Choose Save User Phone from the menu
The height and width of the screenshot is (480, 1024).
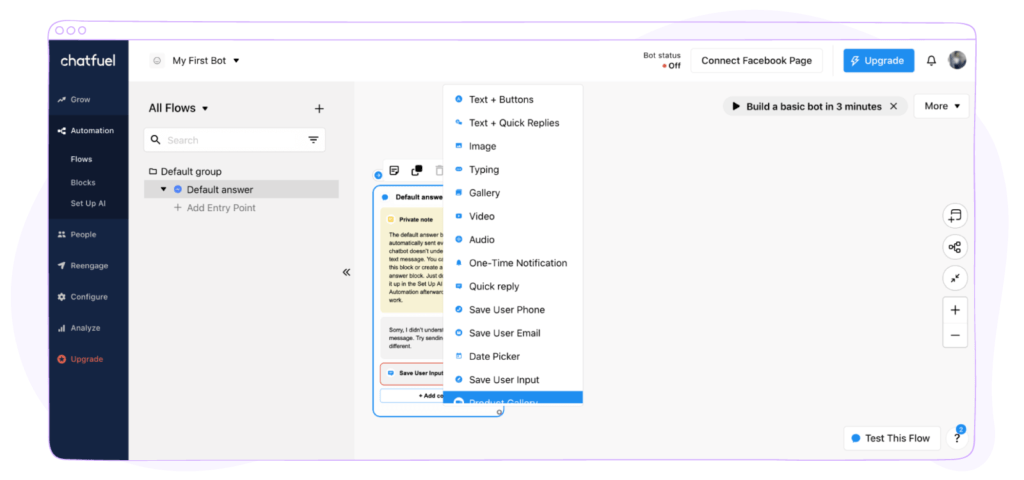click(513, 310)
